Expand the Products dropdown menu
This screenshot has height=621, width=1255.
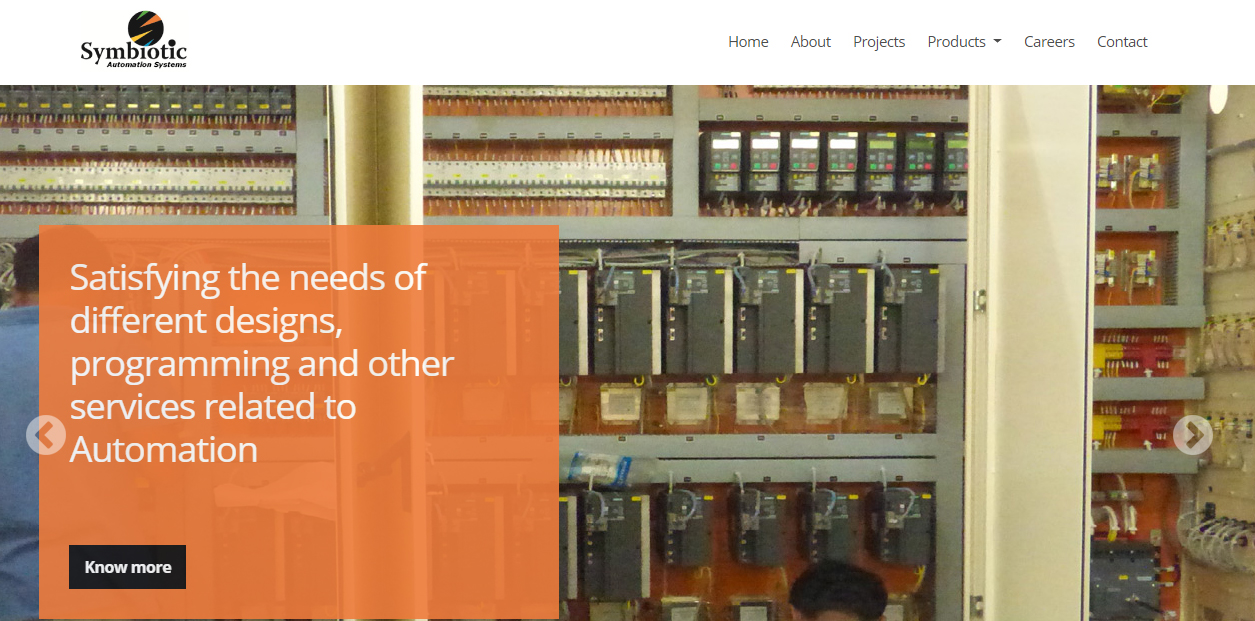click(x=964, y=42)
